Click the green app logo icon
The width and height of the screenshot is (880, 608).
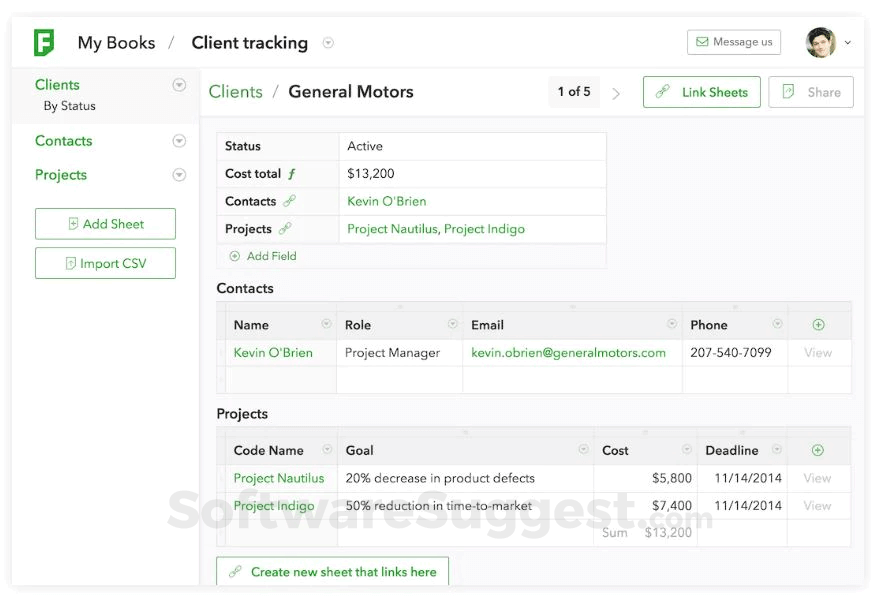pos(40,41)
